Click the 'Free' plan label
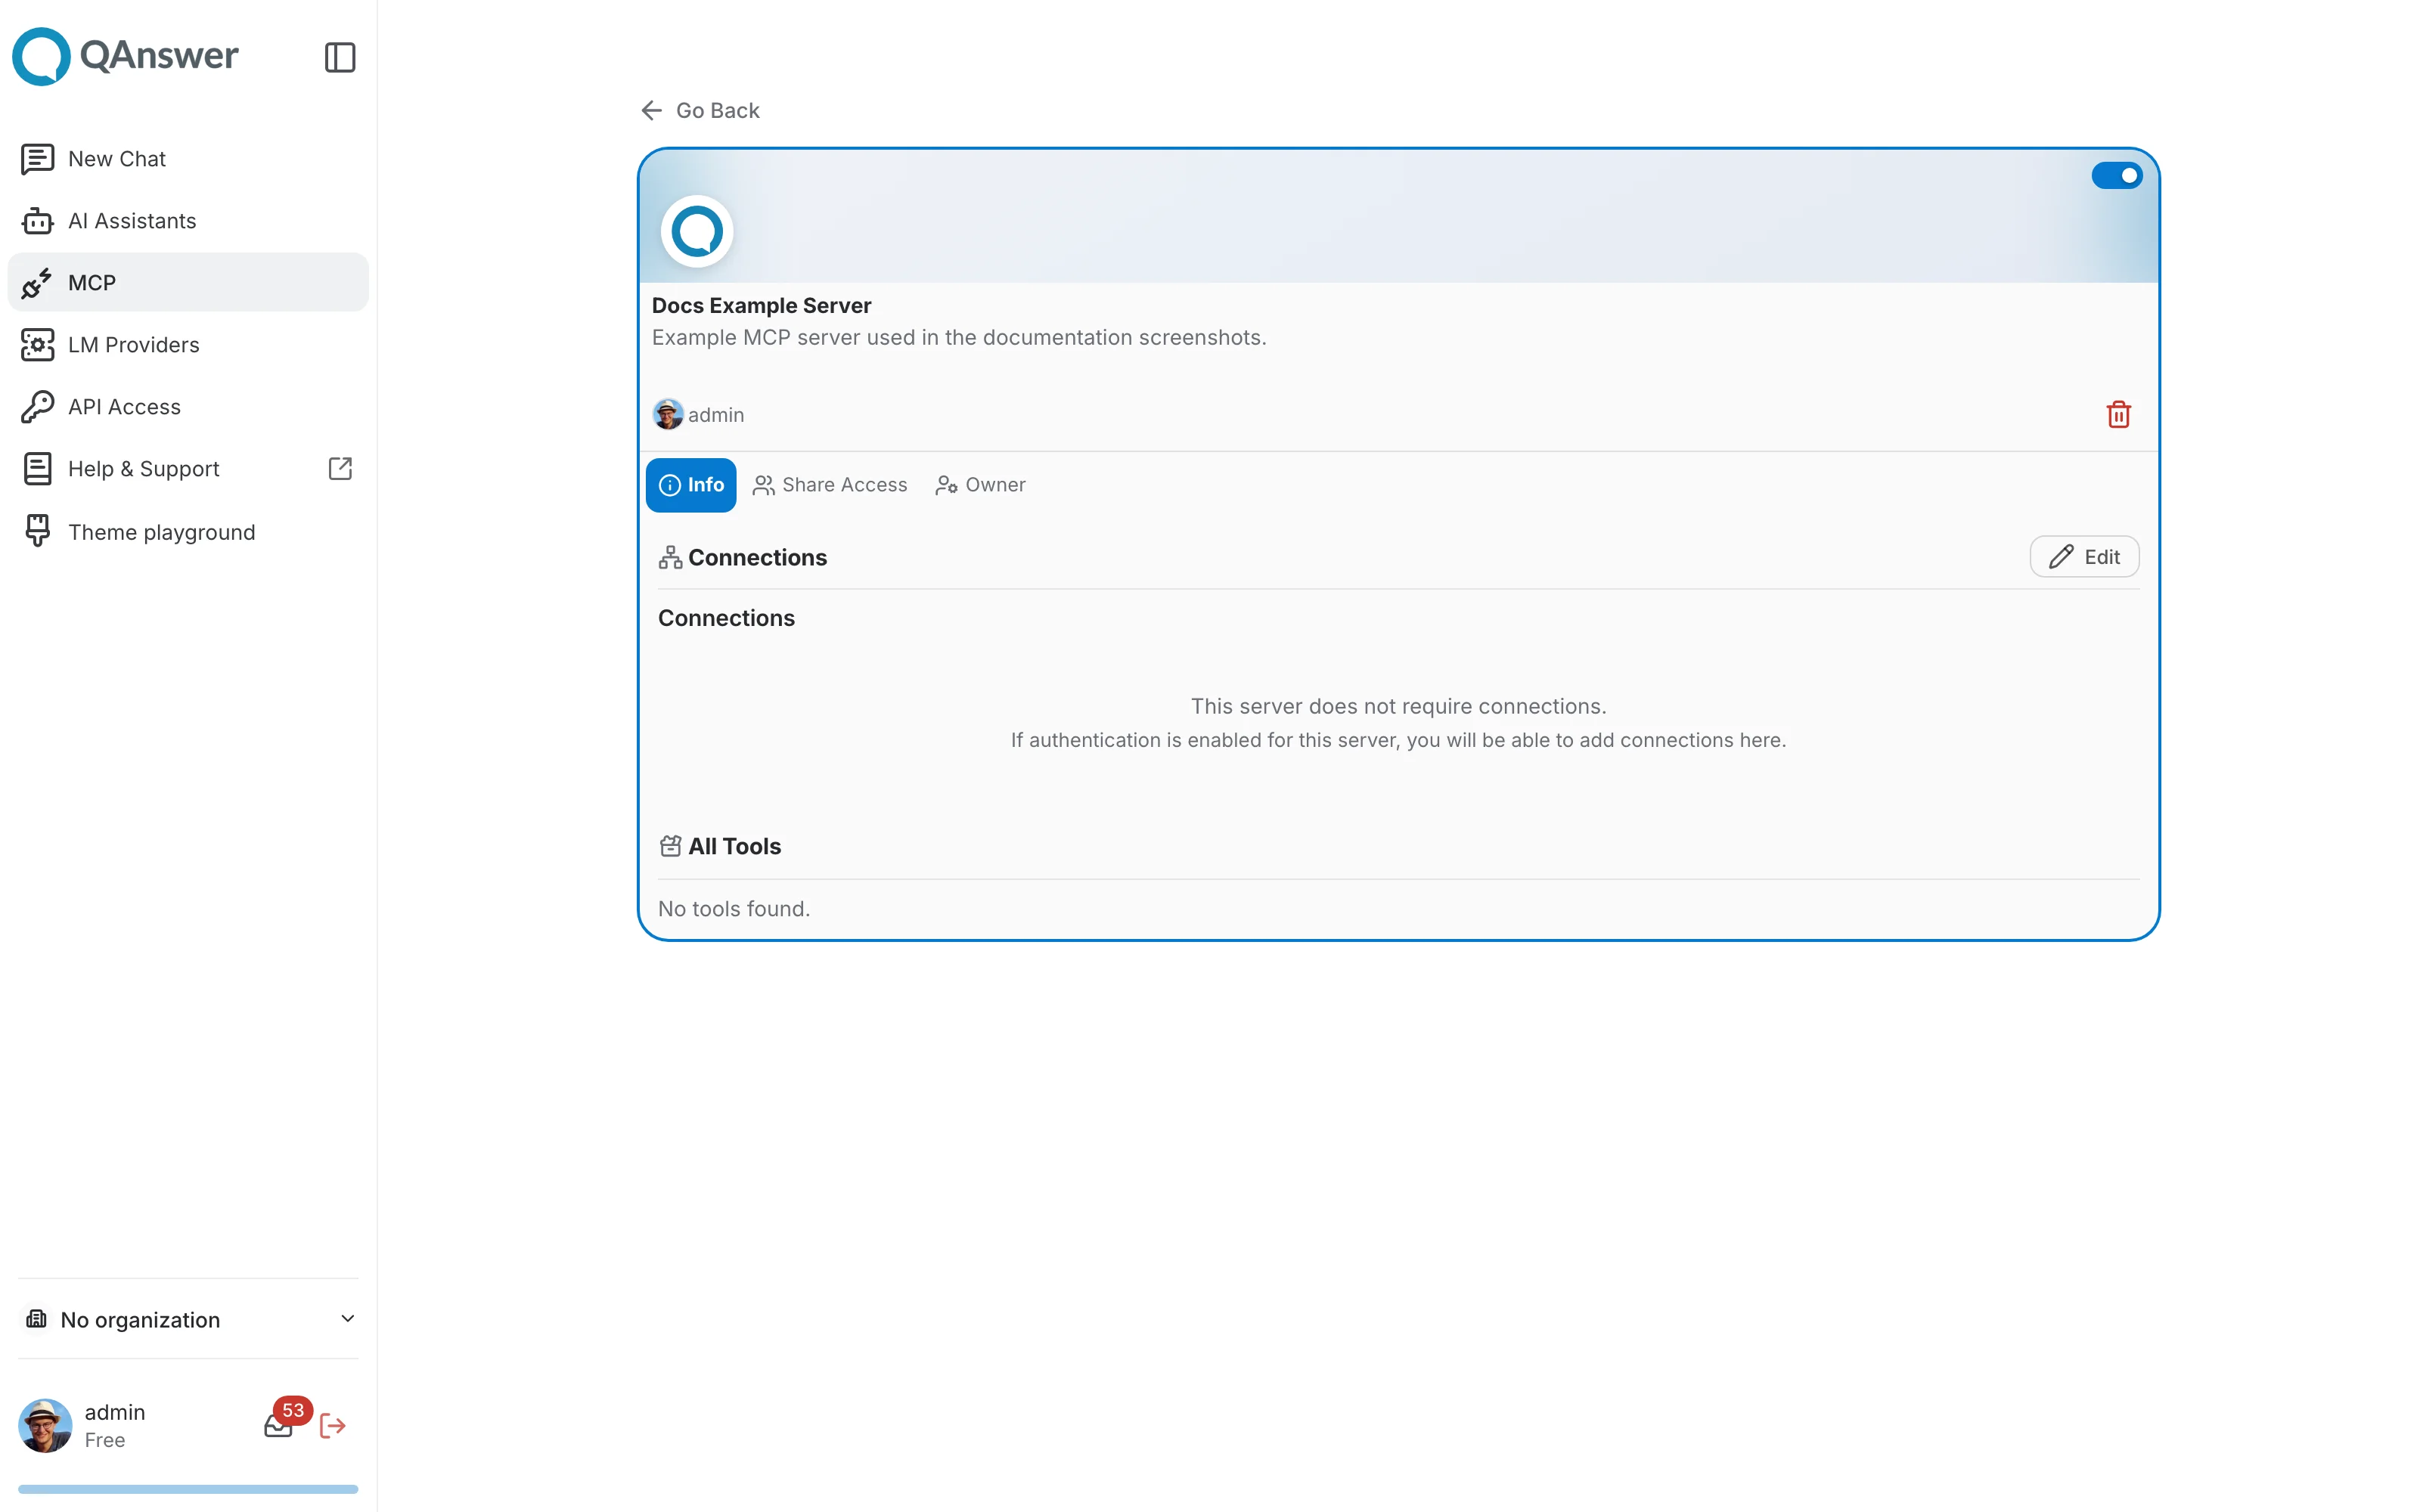The height and width of the screenshot is (1512, 2420). pyautogui.click(x=105, y=1440)
